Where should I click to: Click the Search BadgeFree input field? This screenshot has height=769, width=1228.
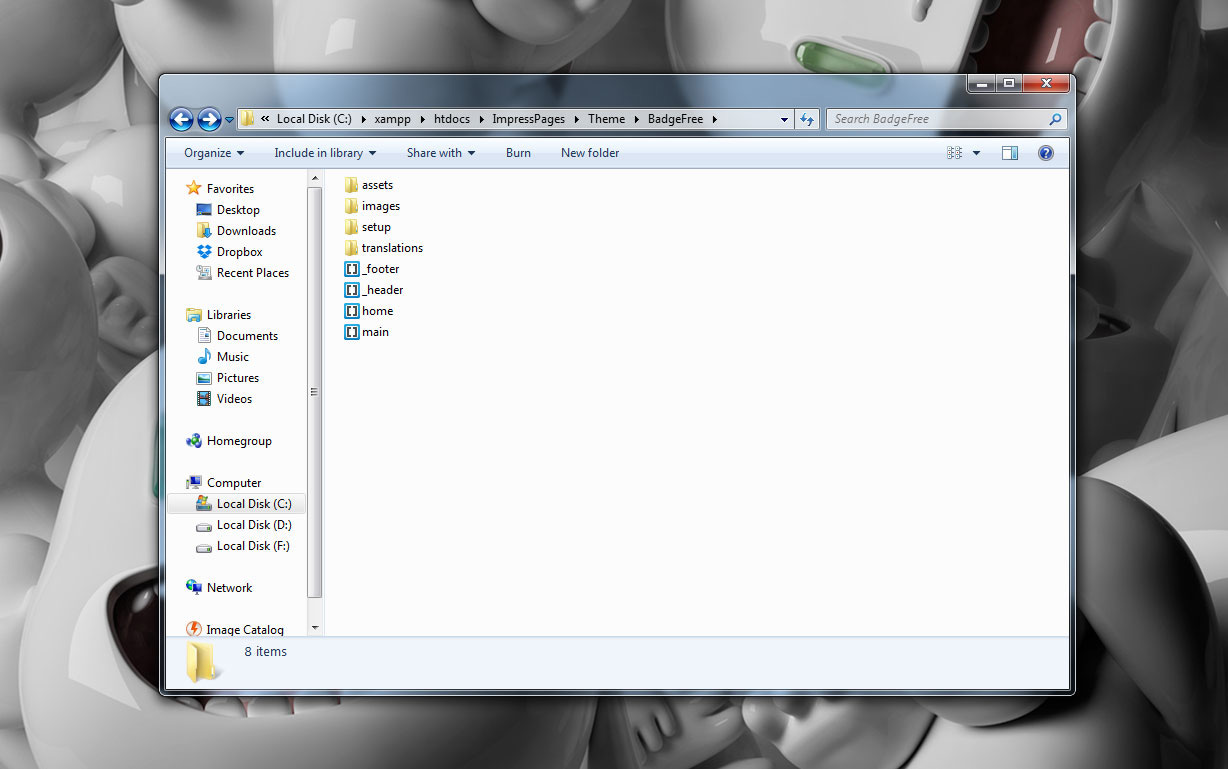tap(938, 119)
